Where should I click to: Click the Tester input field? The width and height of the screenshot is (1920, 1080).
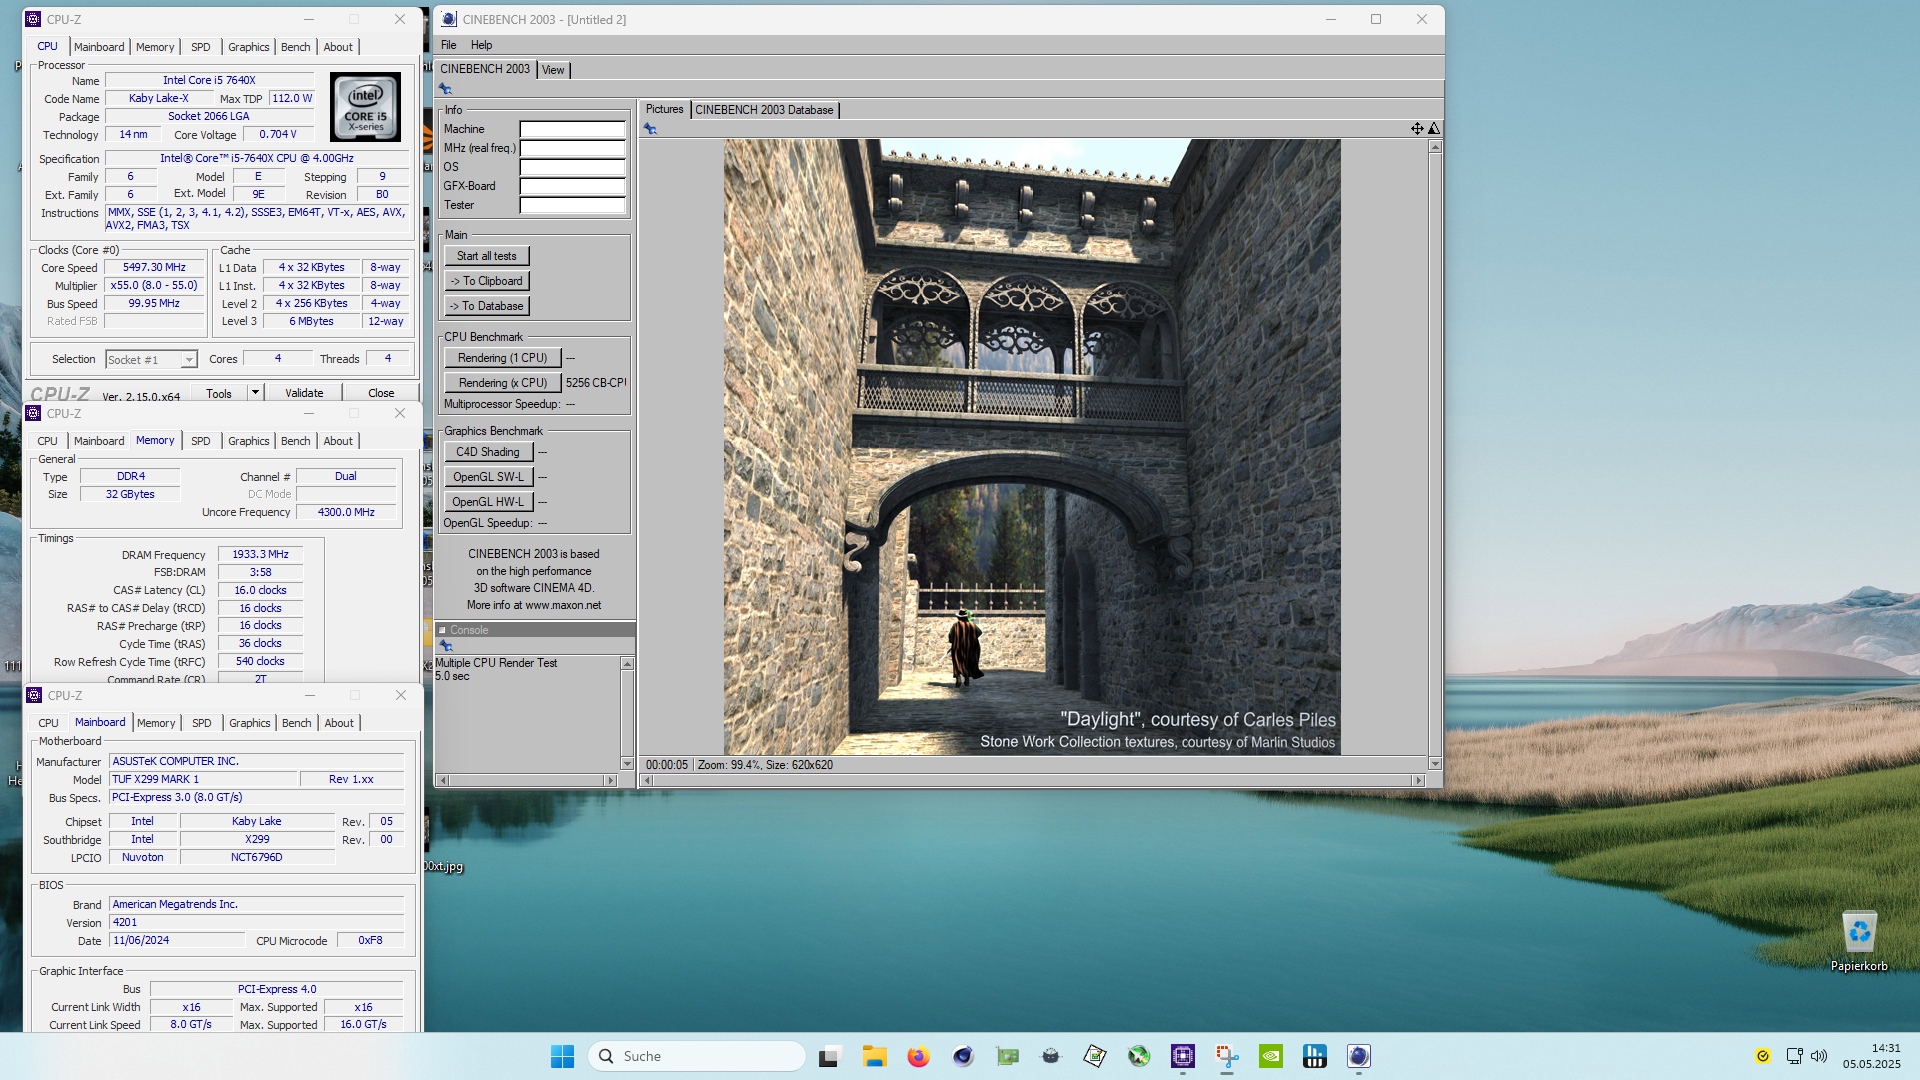(x=572, y=205)
